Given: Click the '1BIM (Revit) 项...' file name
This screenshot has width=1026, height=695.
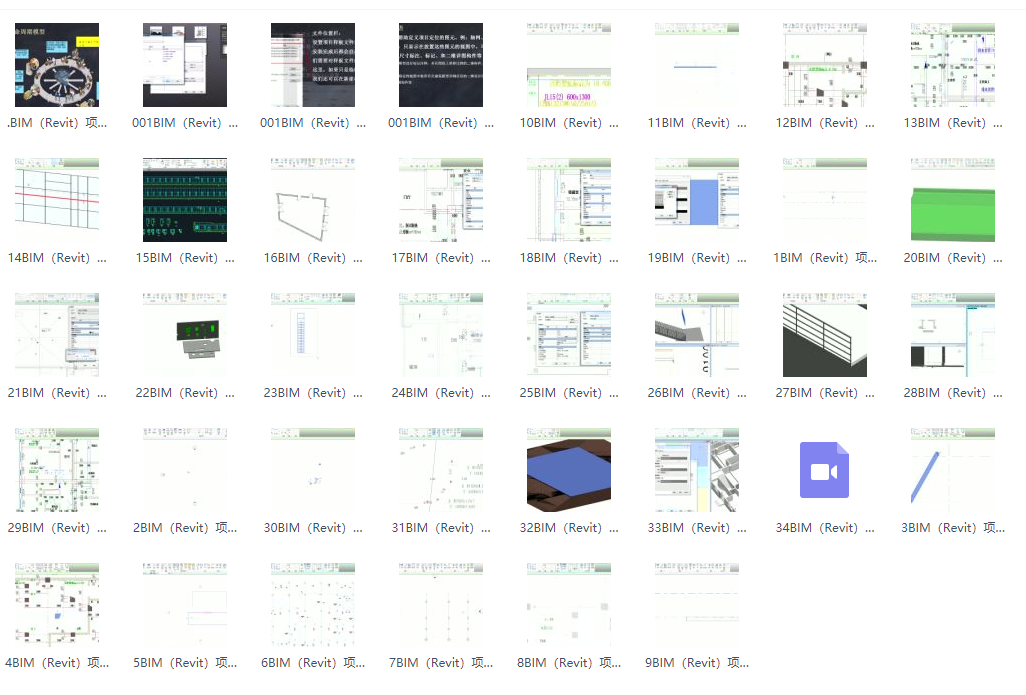Looking at the screenshot, I should [824, 258].
